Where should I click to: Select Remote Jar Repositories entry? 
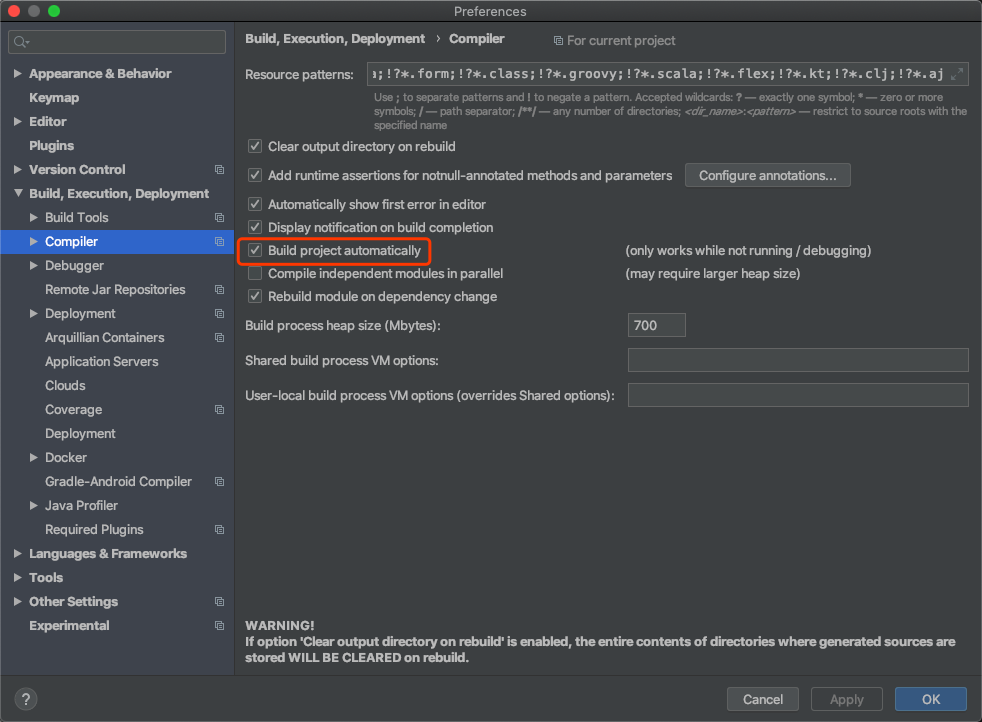115,289
